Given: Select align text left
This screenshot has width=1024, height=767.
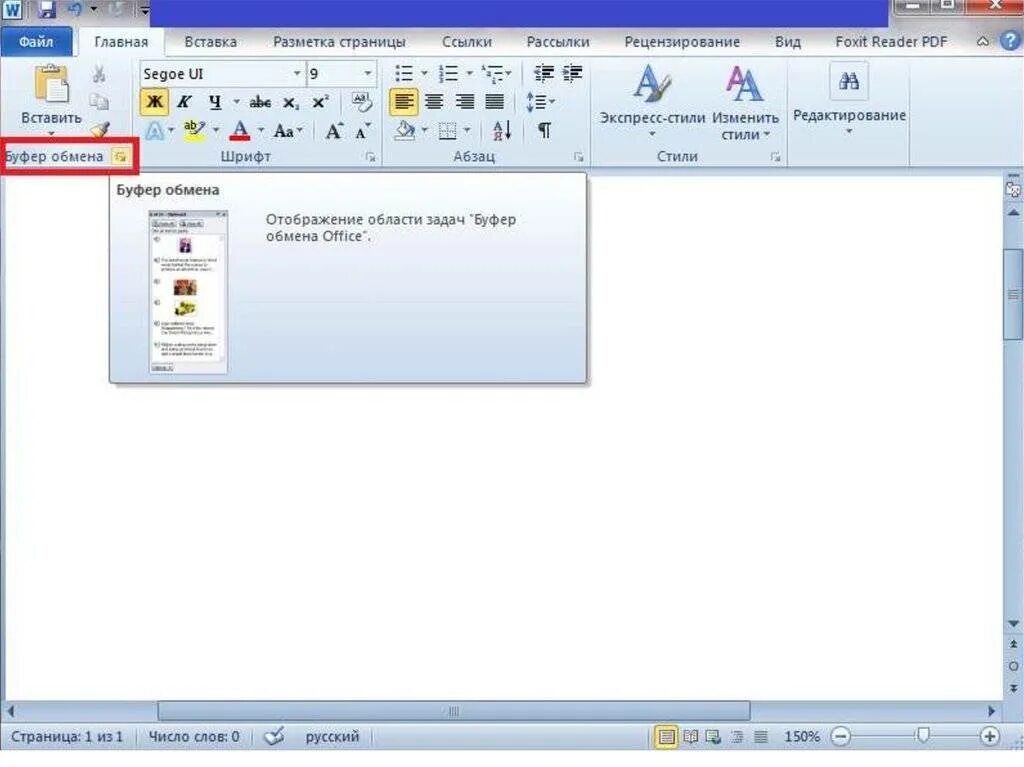Looking at the screenshot, I should click(404, 102).
